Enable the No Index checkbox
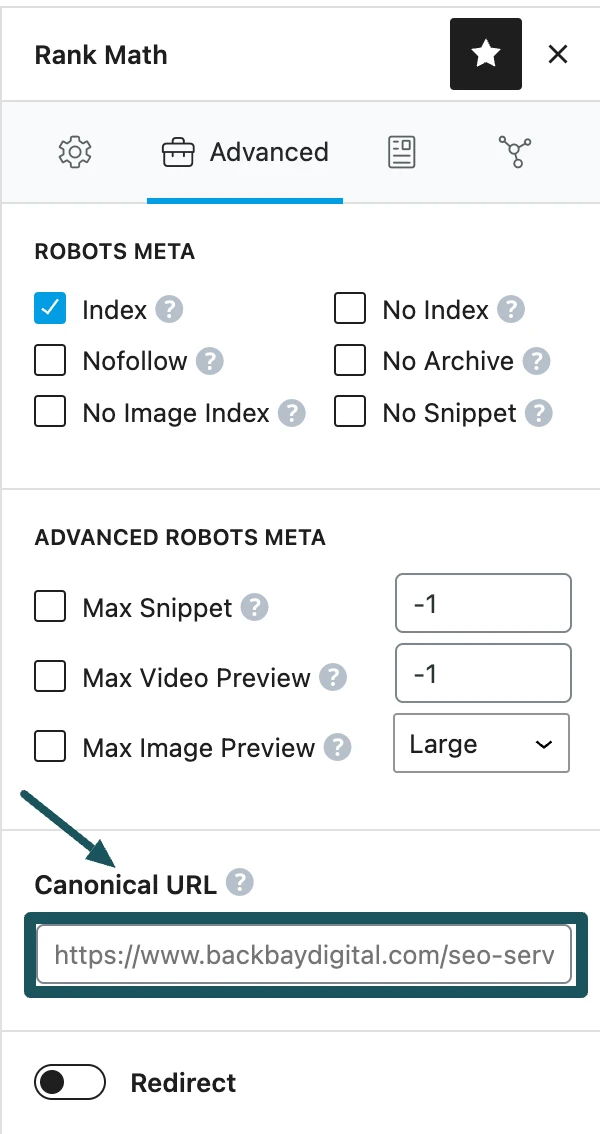 point(350,310)
